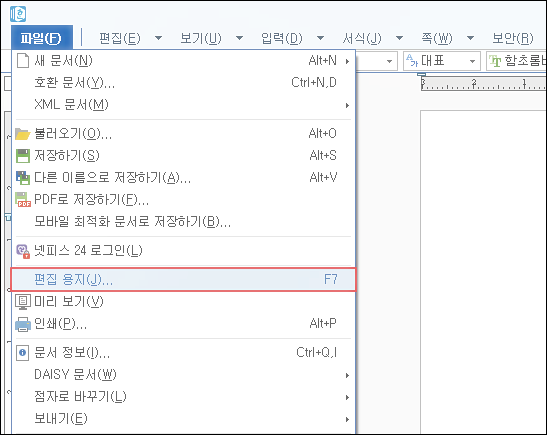Screen dimensions: 547x435
Task: Click the Ctrl+N,D shortcut text
Action: (x=314, y=83)
